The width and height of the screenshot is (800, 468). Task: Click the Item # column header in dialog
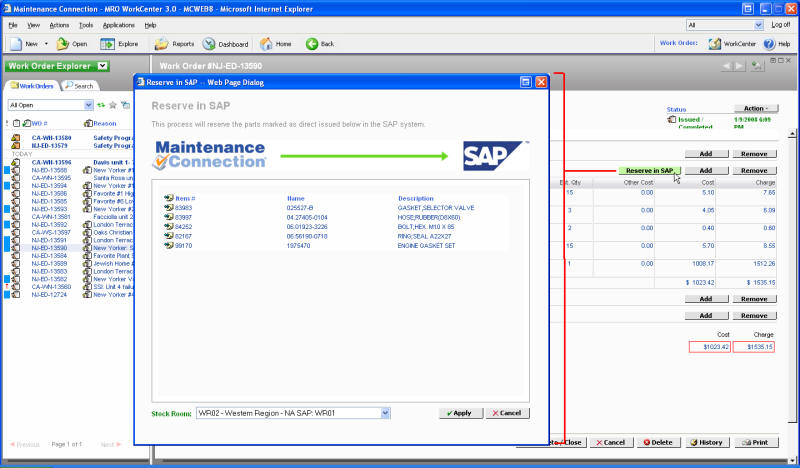tap(185, 199)
